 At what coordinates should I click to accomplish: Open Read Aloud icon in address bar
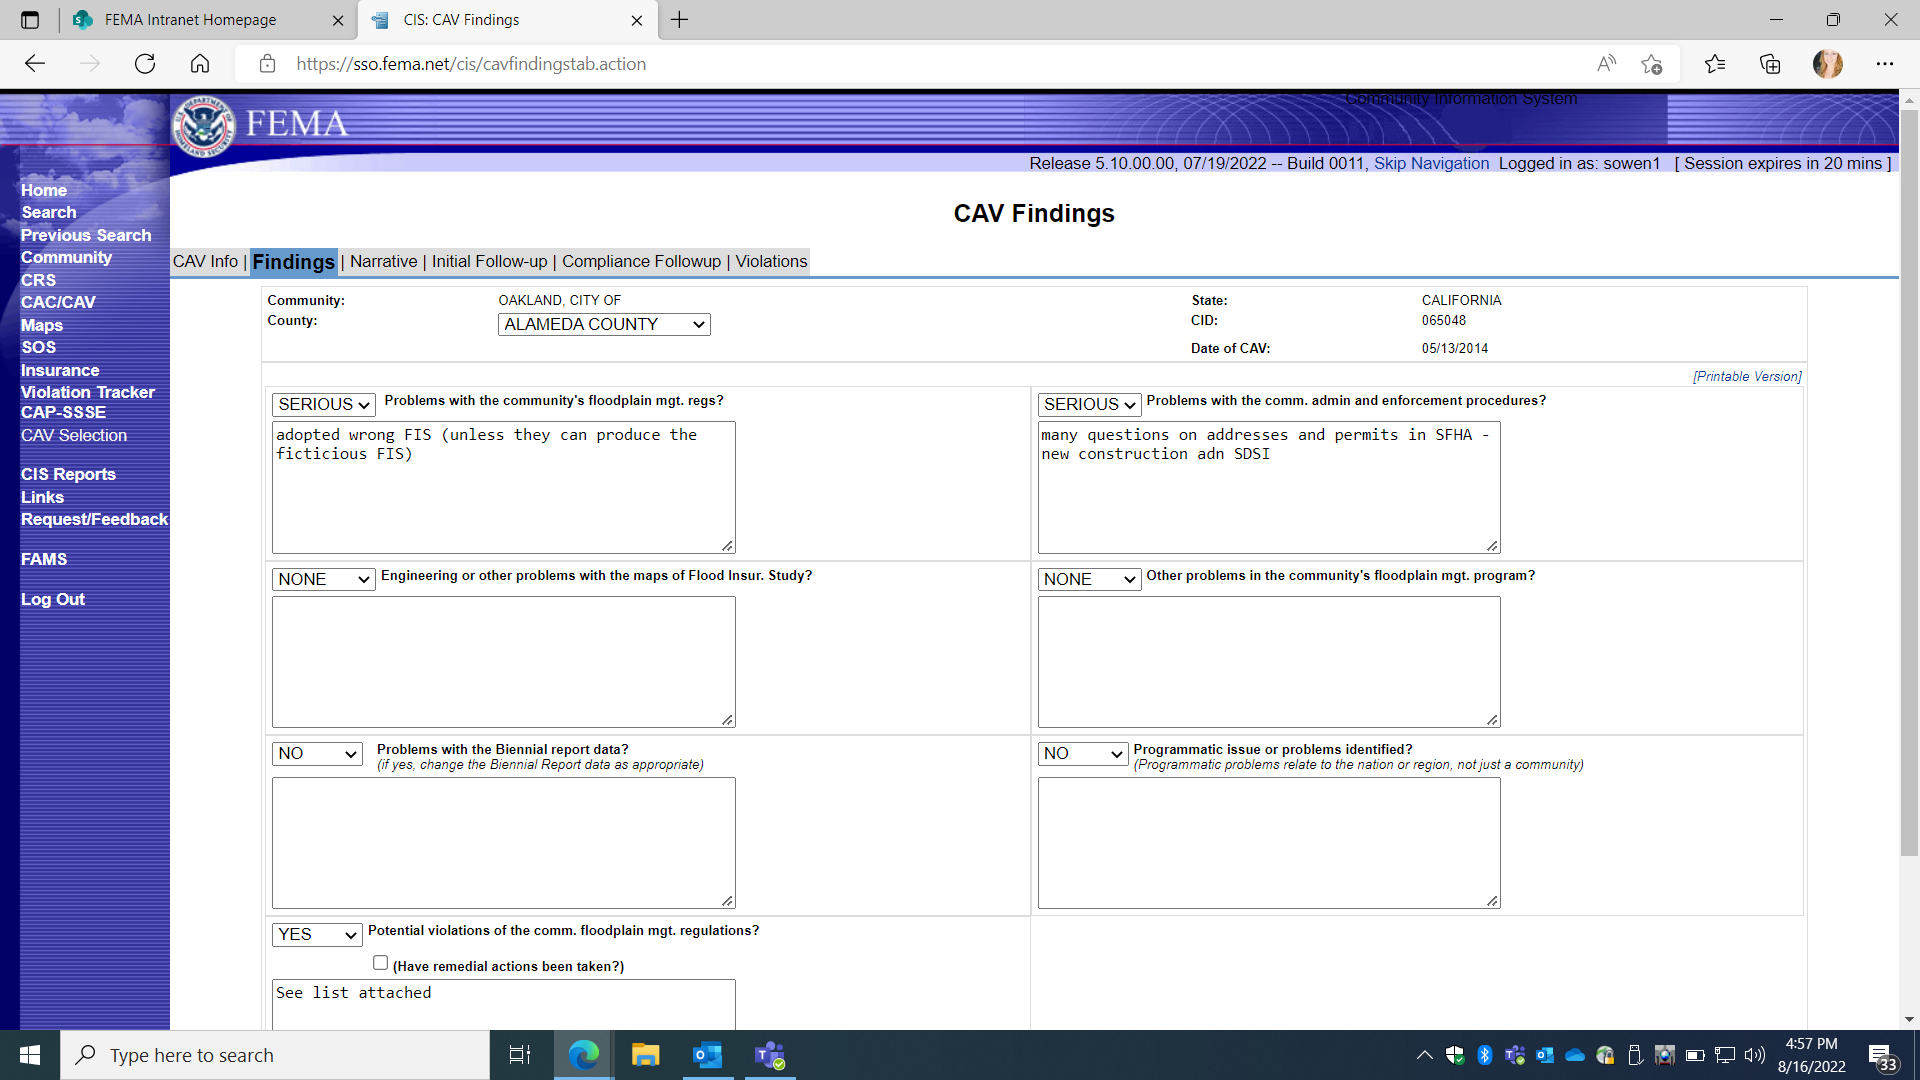click(1606, 64)
